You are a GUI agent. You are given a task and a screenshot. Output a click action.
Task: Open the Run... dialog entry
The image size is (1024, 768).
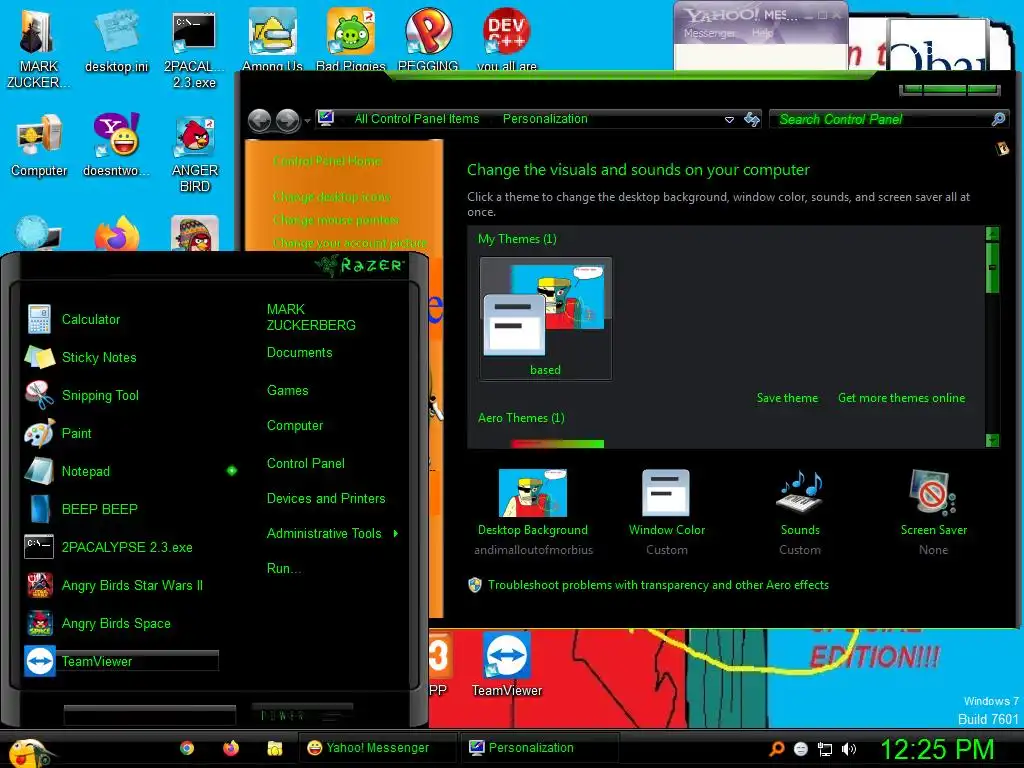tap(283, 568)
